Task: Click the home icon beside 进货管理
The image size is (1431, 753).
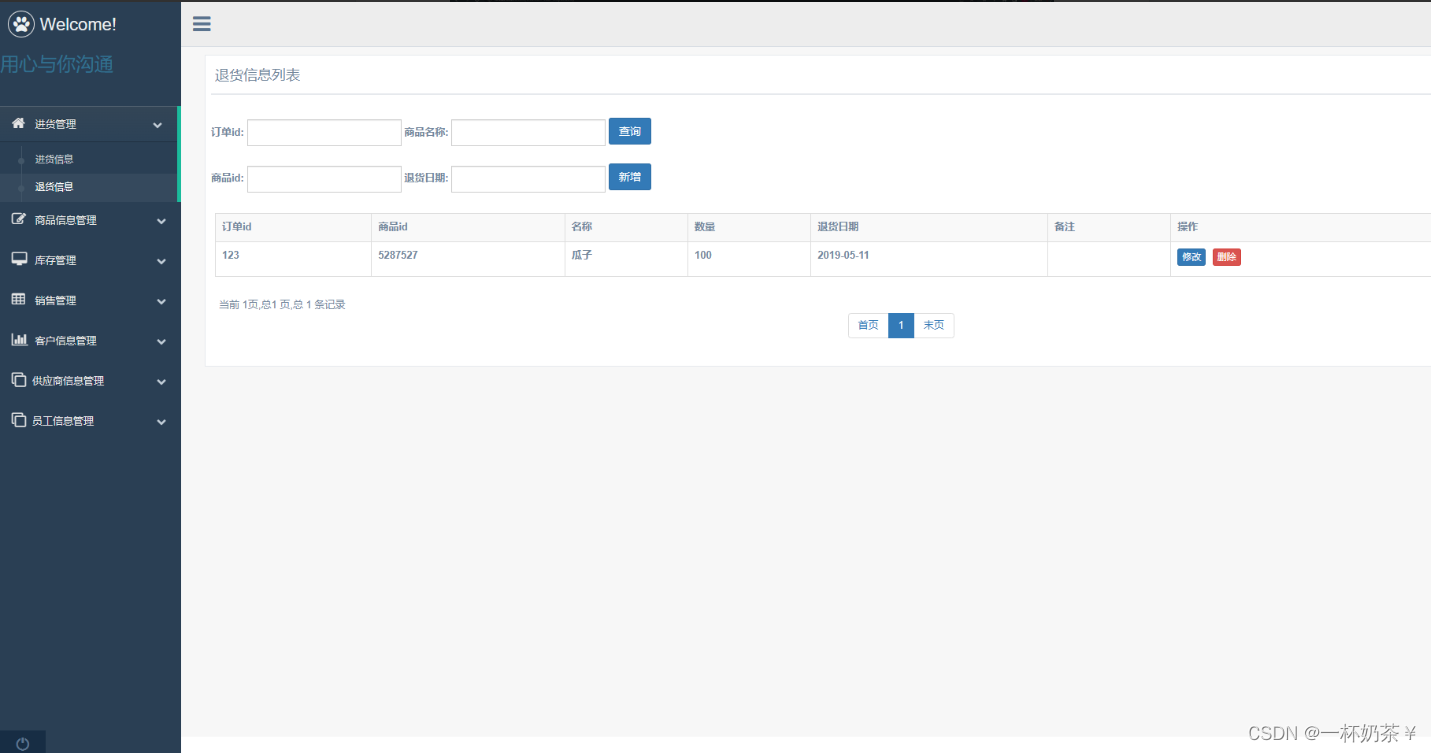Action: 18,123
